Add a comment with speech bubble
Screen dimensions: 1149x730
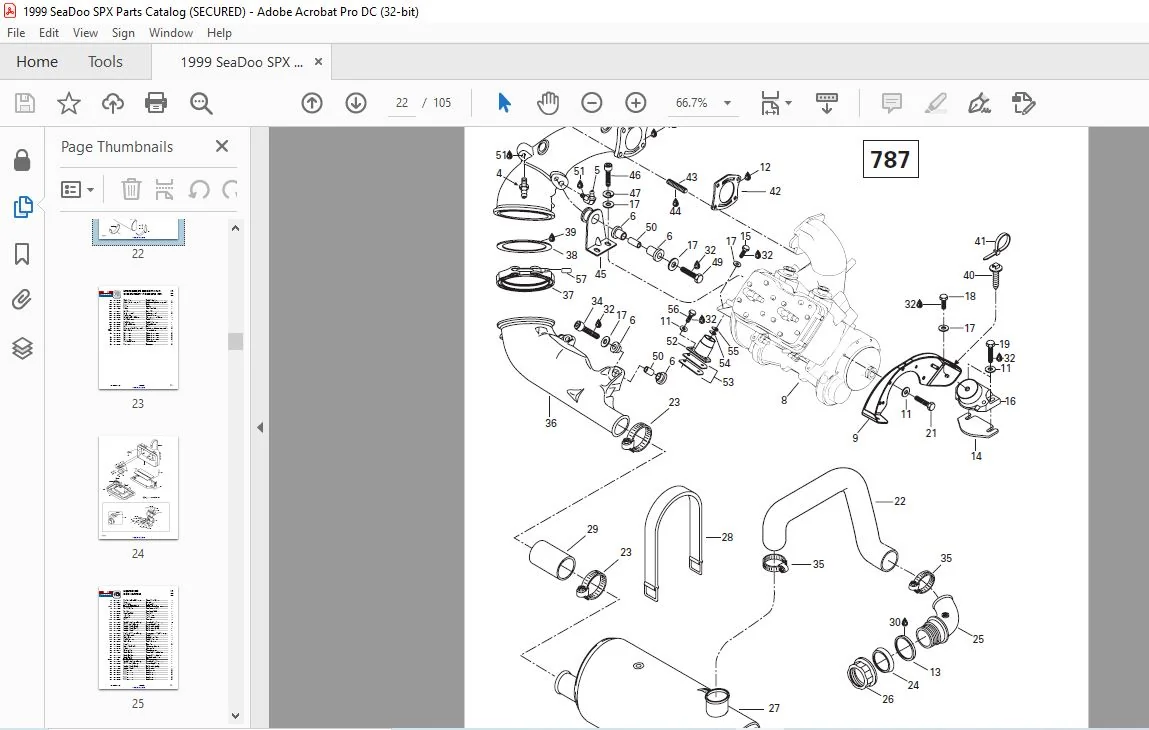click(x=891, y=103)
